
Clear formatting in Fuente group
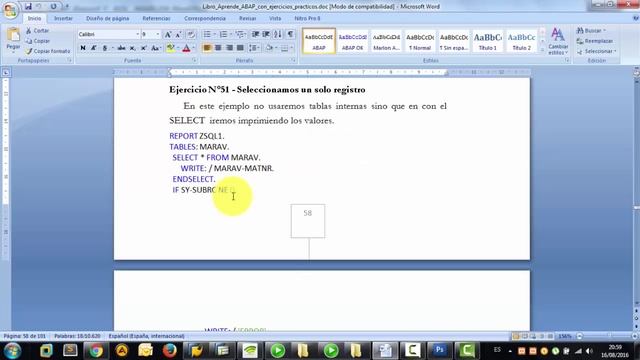[x=191, y=35]
